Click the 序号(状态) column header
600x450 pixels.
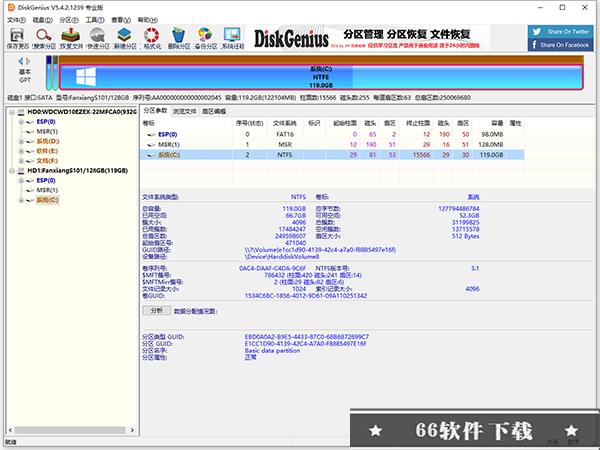(249, 123)
